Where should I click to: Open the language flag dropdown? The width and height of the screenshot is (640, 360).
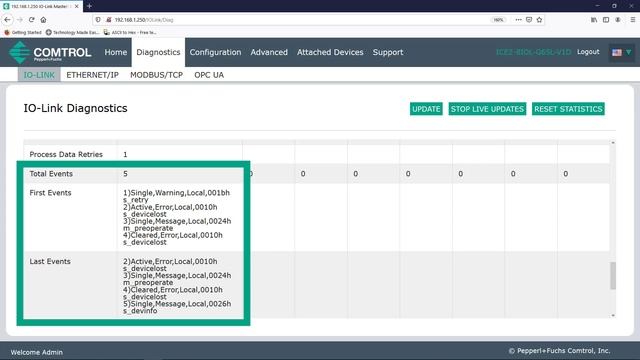[622, 52]
